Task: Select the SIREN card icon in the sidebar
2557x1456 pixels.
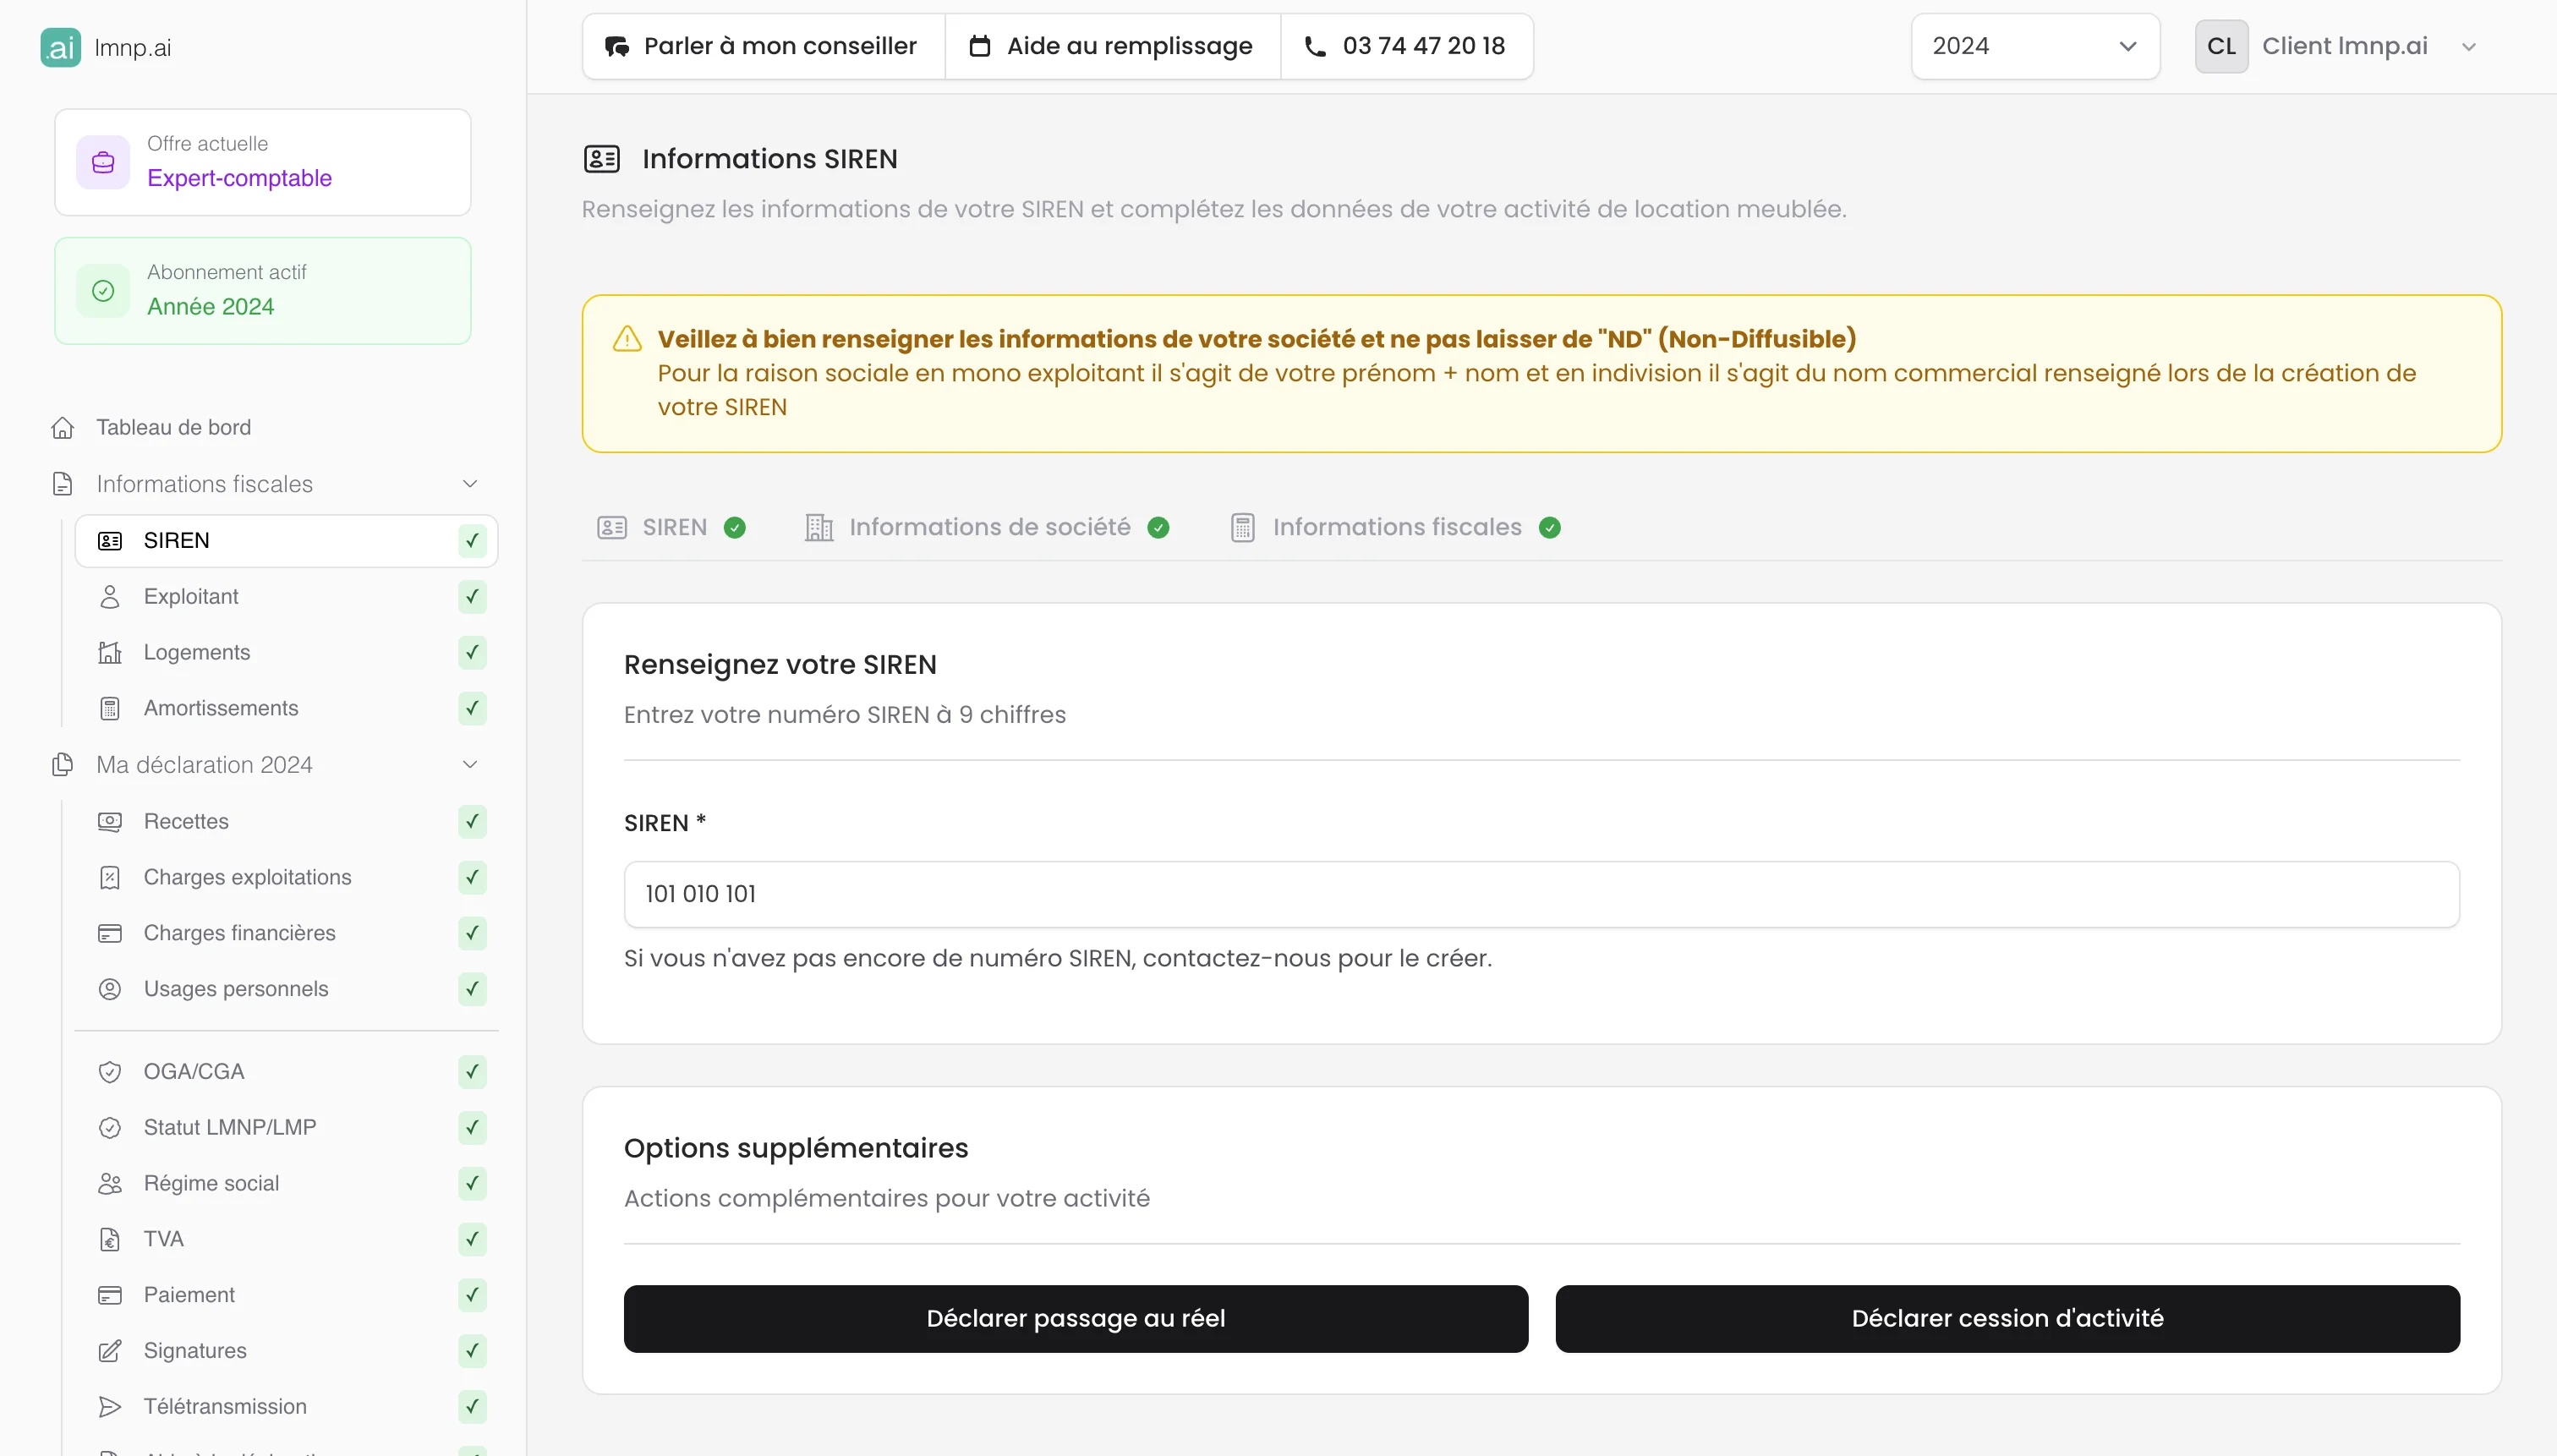Action: [x=110, y=540]
